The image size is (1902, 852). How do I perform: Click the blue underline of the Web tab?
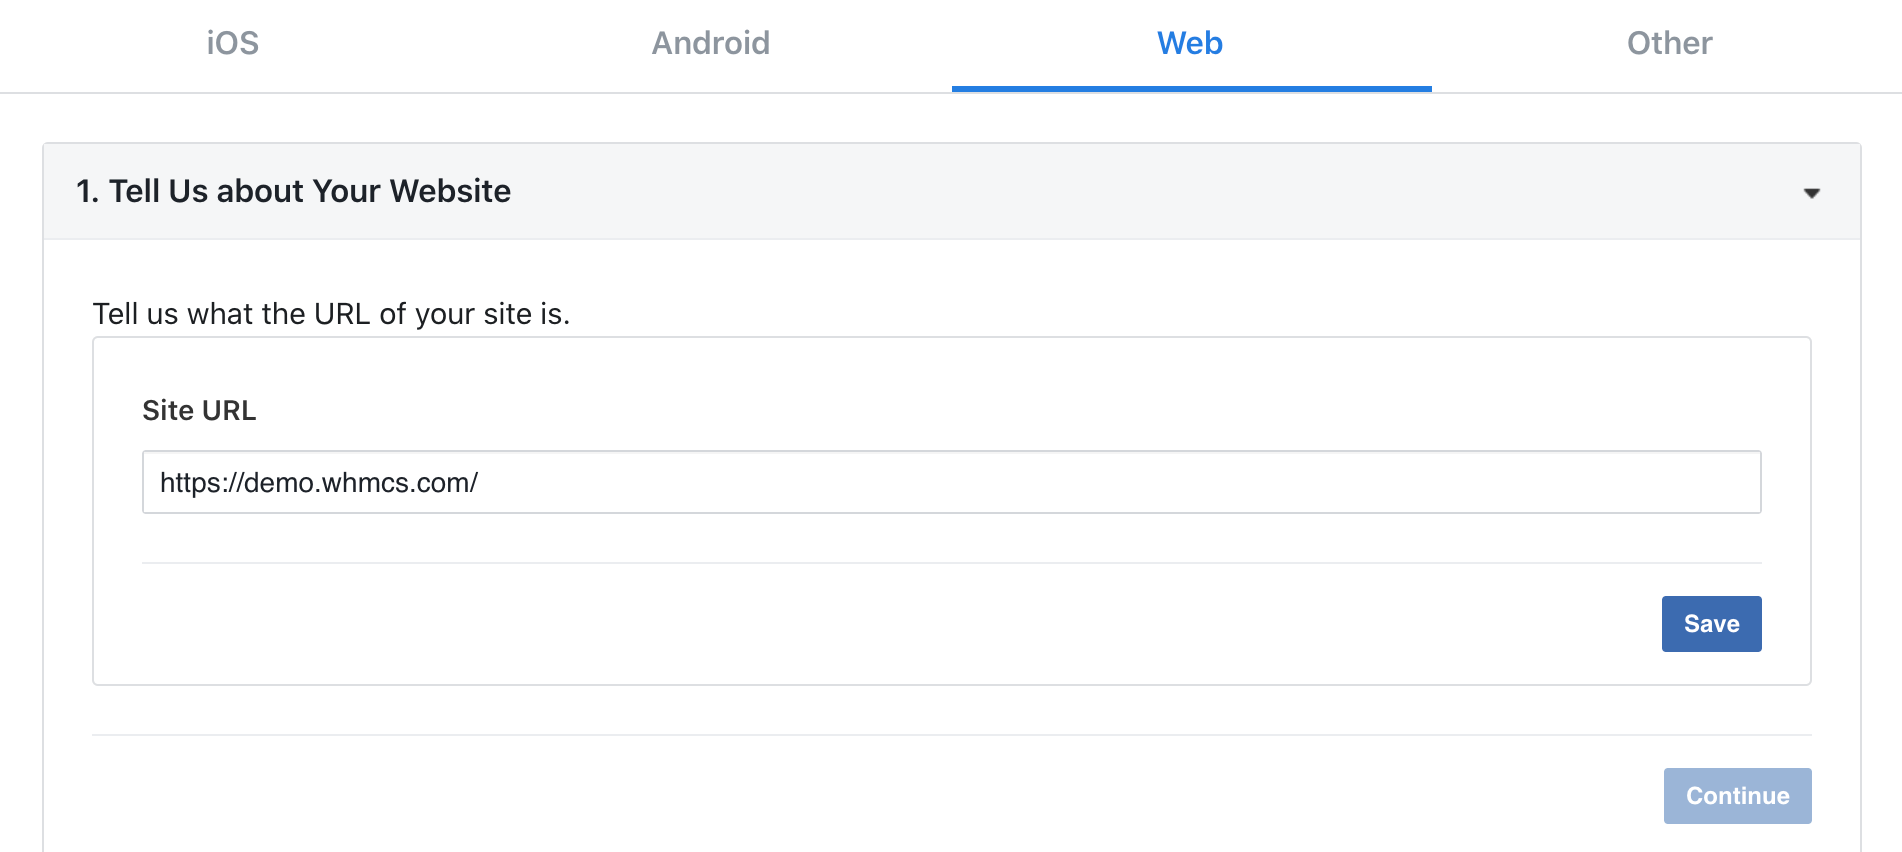[1191, 89]
